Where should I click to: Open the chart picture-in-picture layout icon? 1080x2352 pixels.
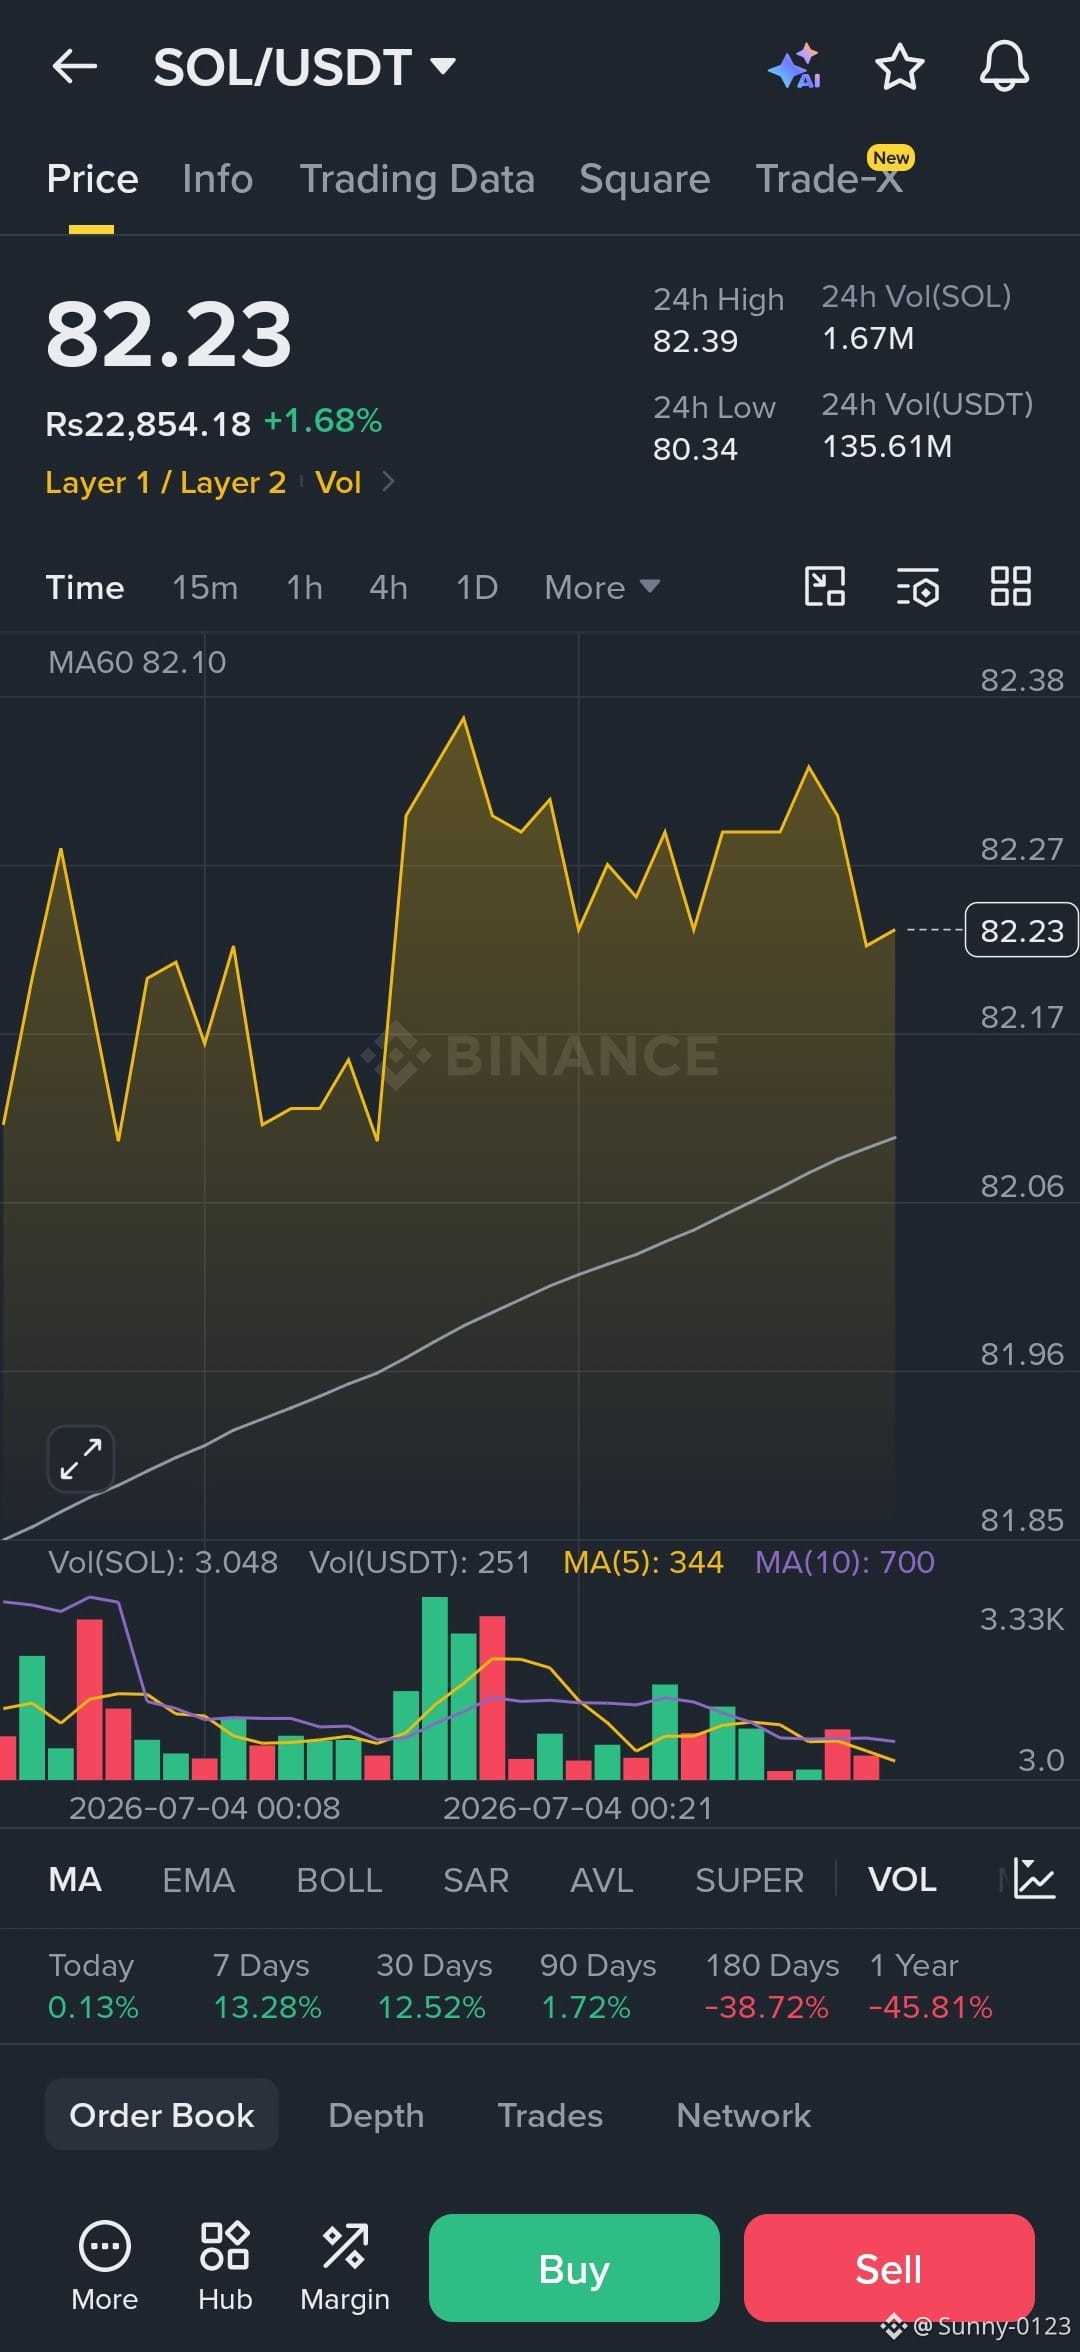click(x=825, y=586)
